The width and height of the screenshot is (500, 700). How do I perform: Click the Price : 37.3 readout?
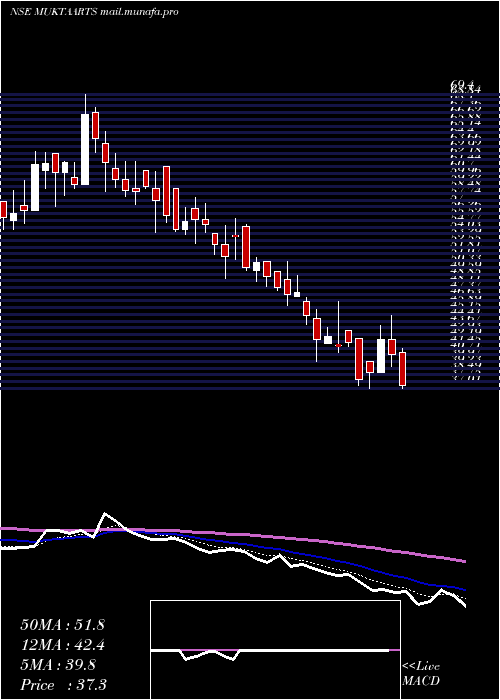[63, 685]
